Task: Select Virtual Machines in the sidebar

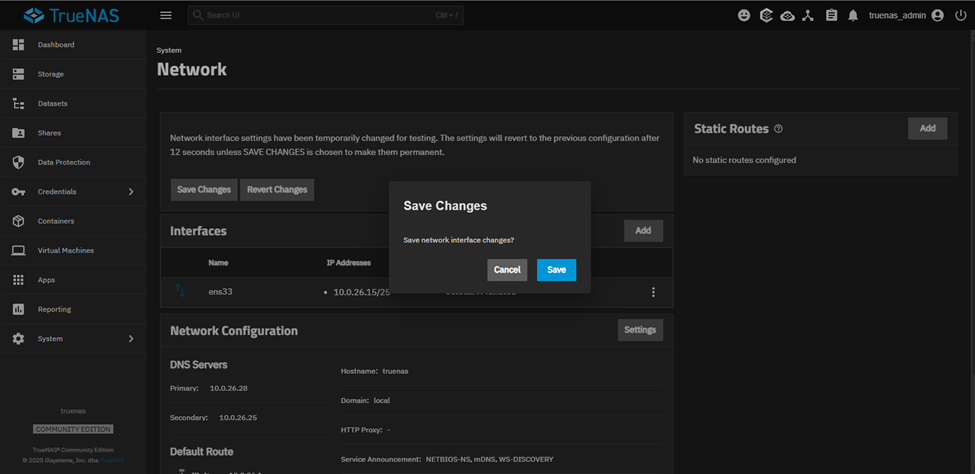Action: (65, 251)
